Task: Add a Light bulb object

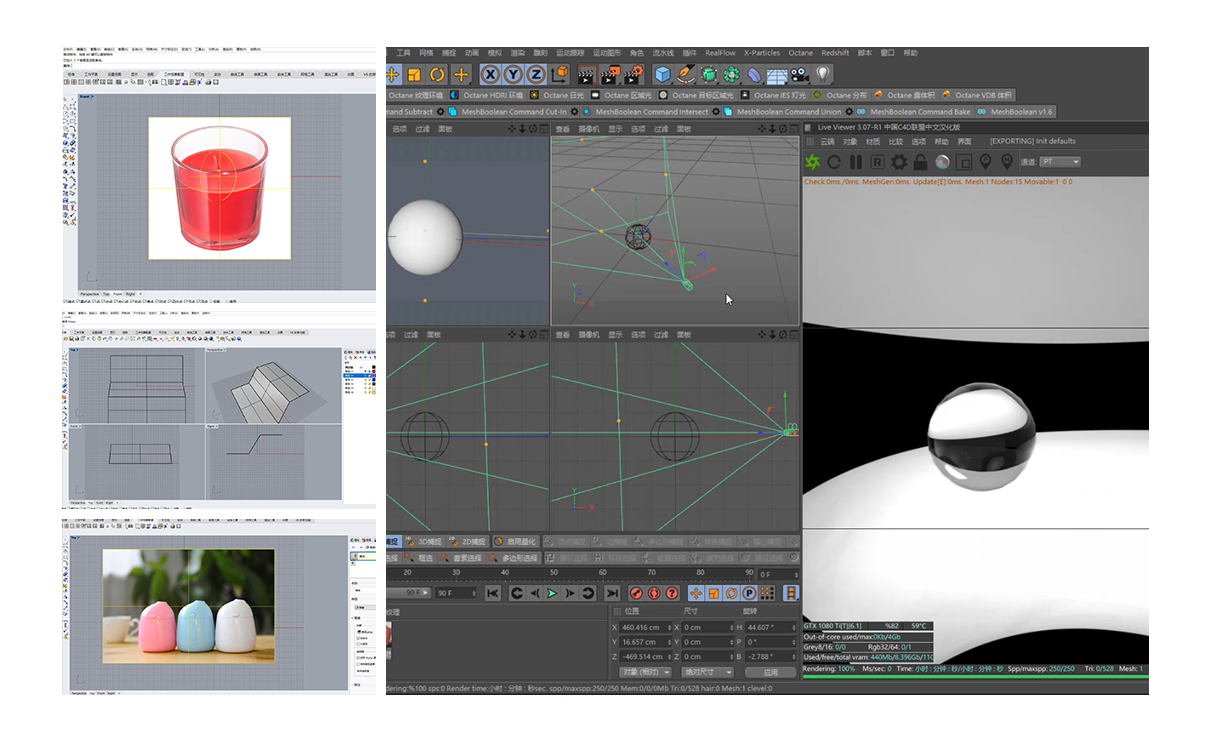Action: point(822,74)
